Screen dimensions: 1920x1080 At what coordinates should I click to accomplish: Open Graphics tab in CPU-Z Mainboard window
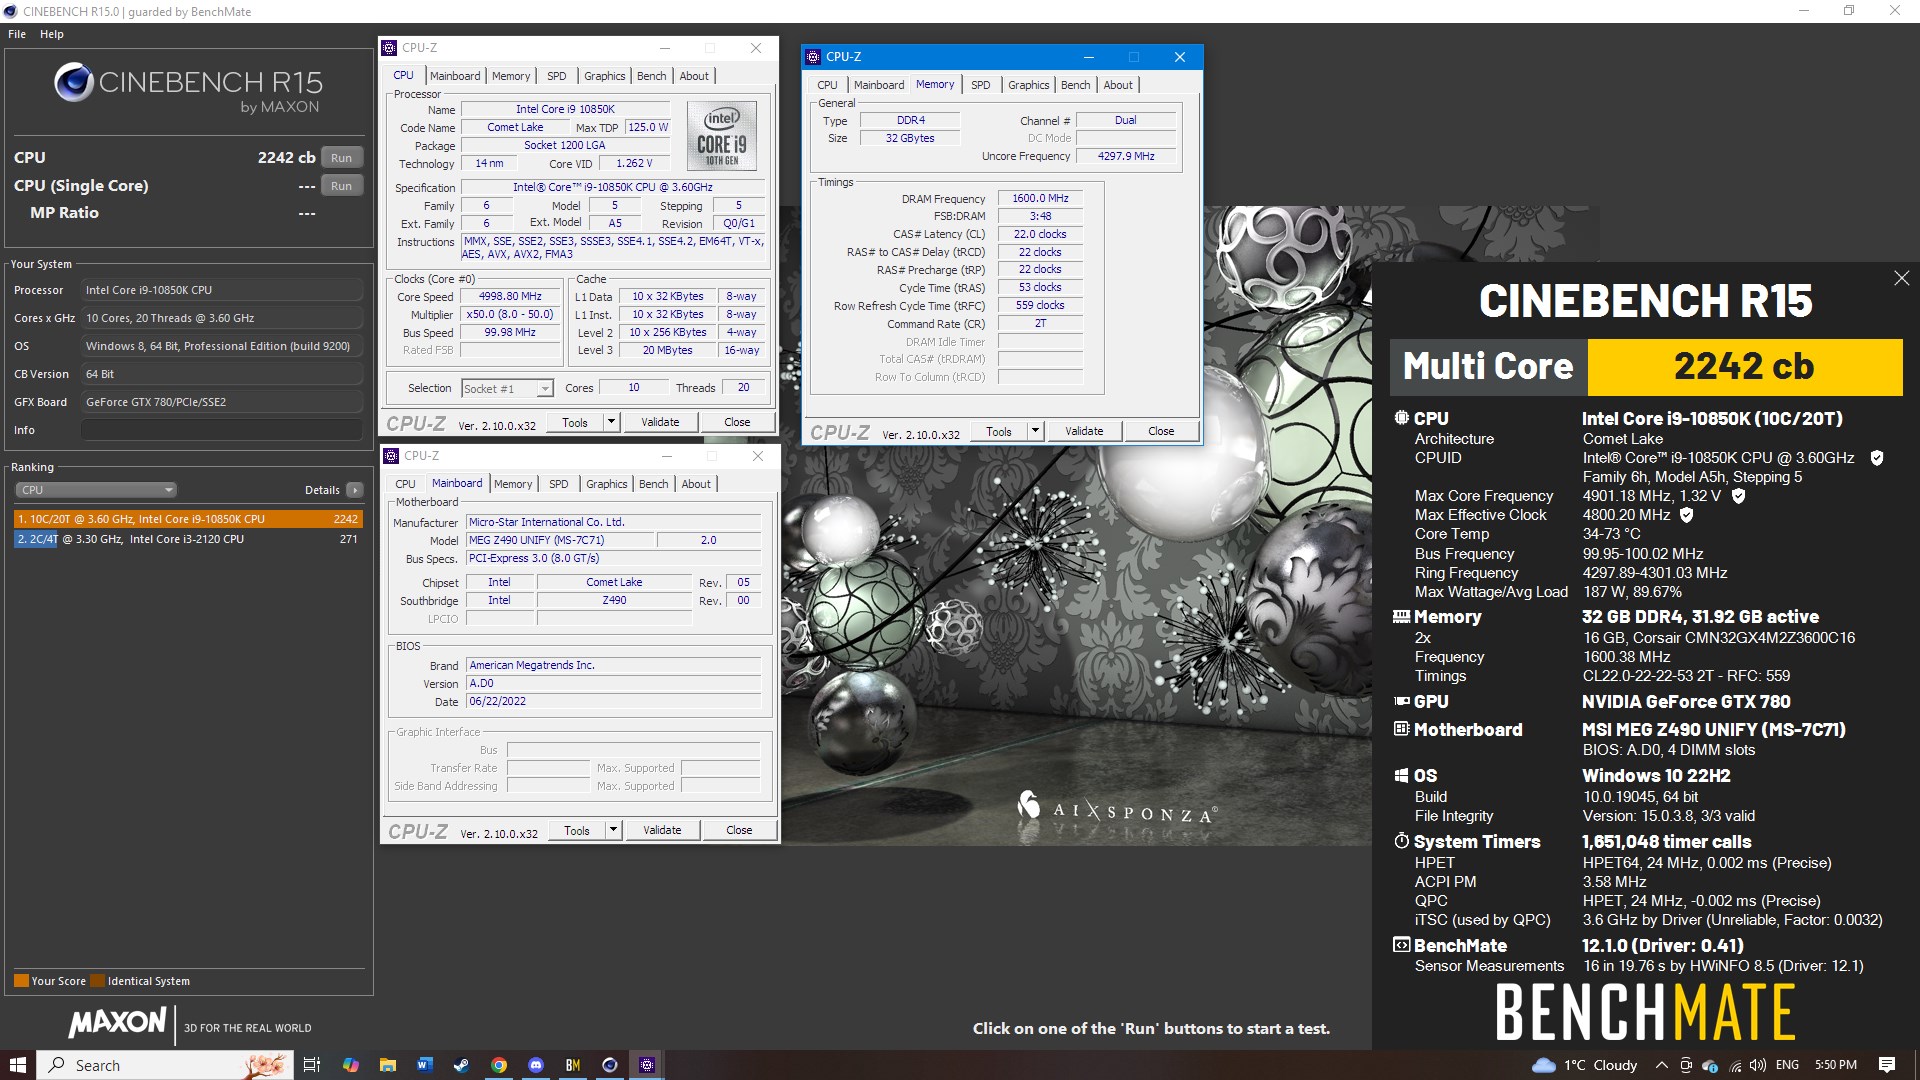click(607, 484)
